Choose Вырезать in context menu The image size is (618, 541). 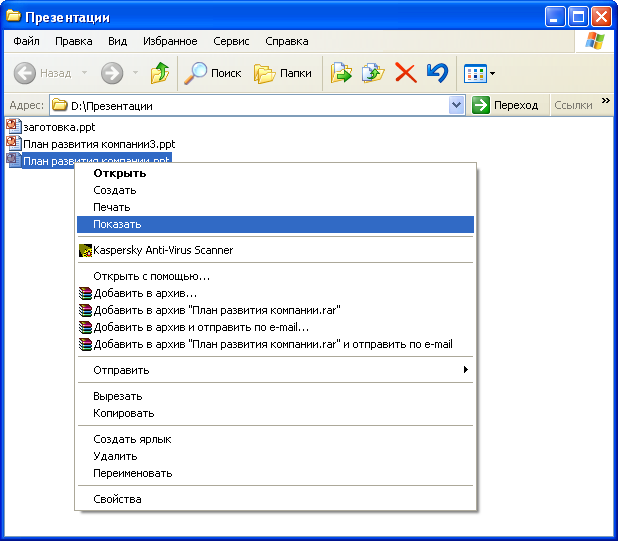275,396
